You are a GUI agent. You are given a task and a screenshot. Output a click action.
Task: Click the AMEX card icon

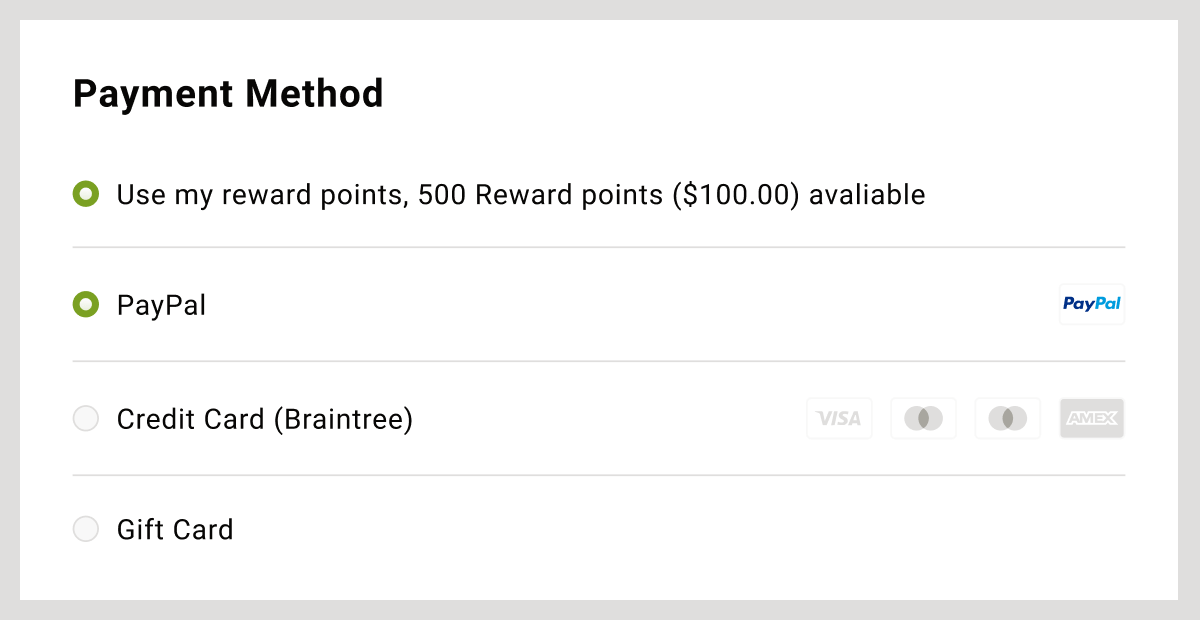point(1092,418)
